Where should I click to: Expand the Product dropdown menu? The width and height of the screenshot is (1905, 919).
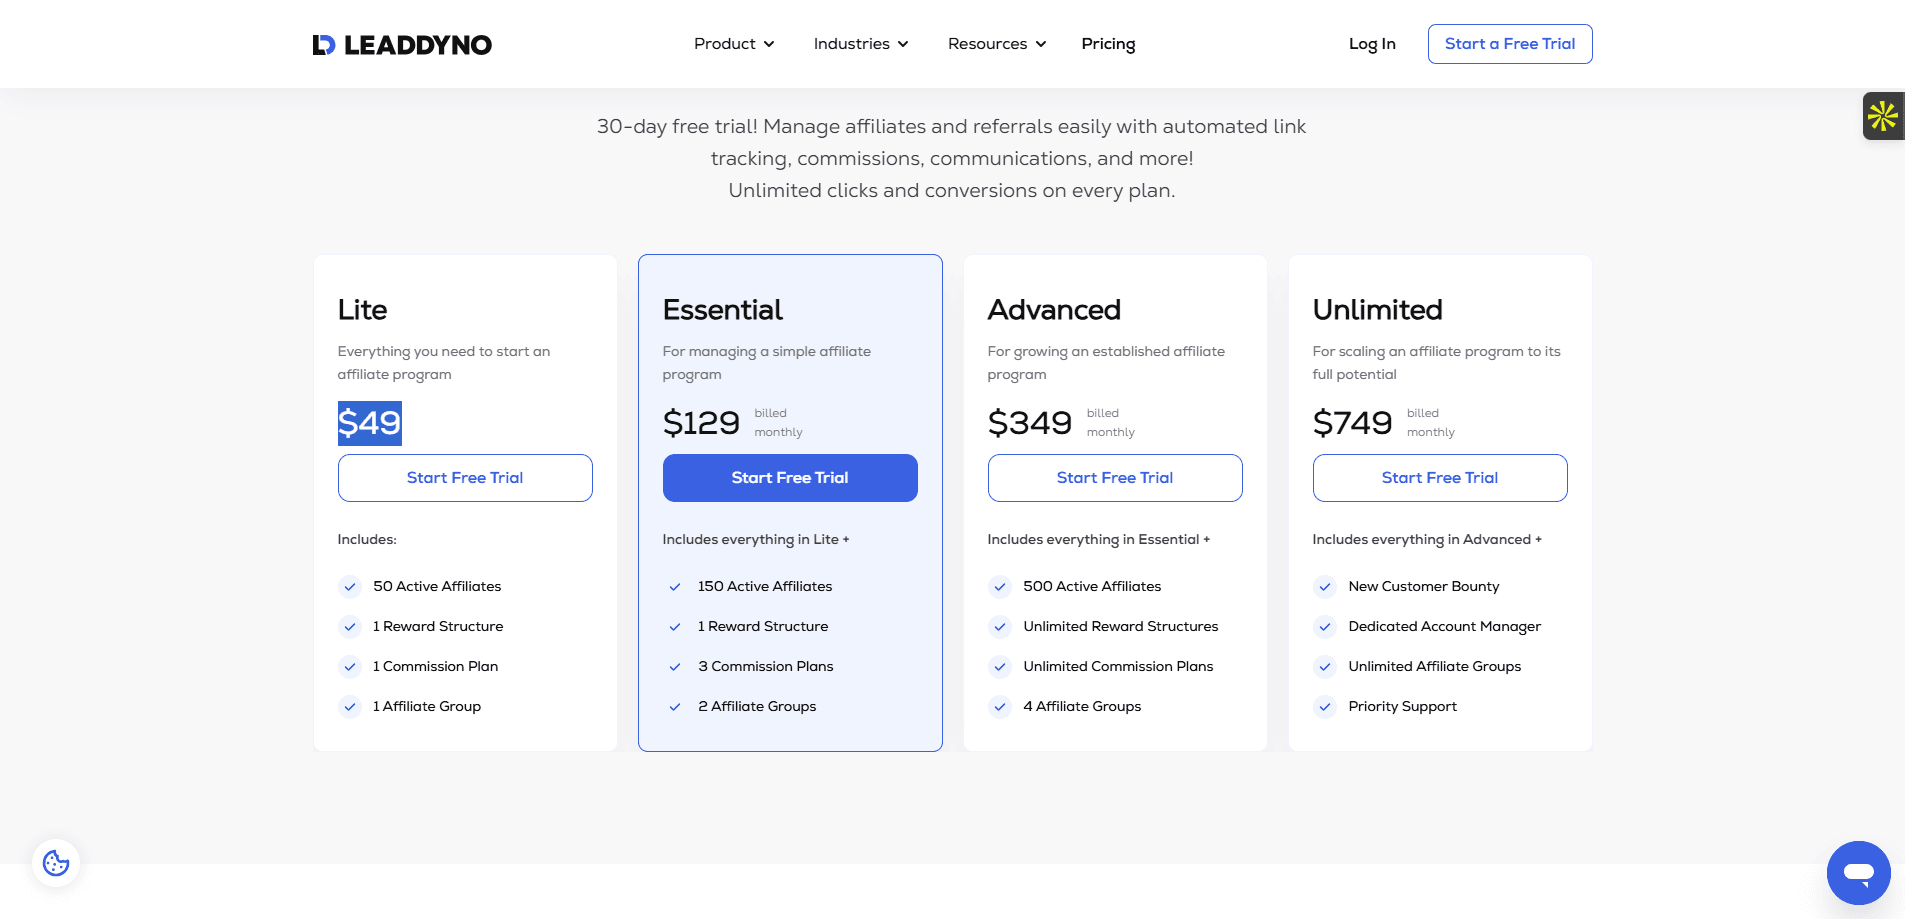pos(734,44)
